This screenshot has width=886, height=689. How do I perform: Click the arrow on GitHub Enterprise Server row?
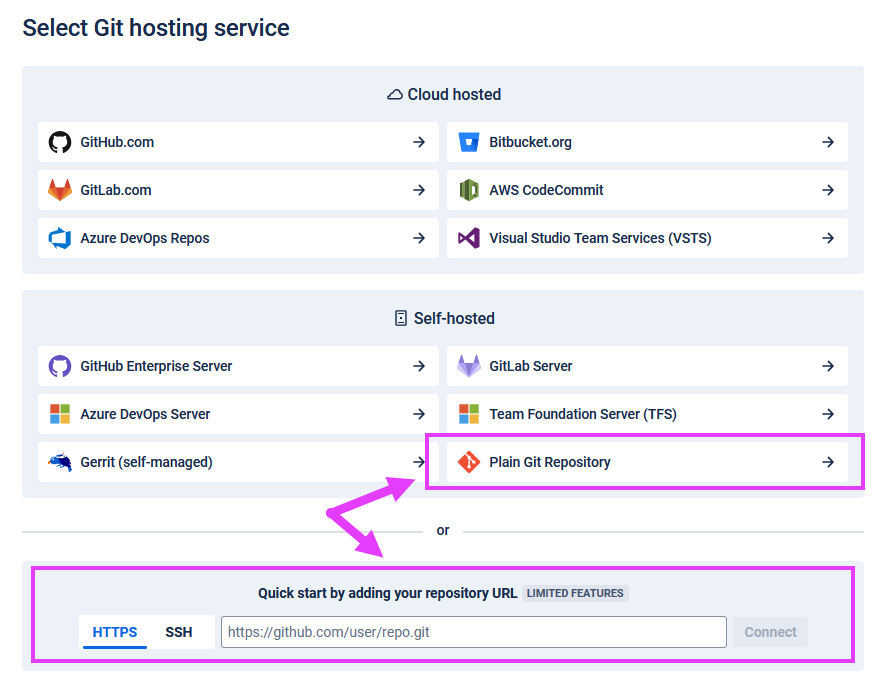coord(419,366)
